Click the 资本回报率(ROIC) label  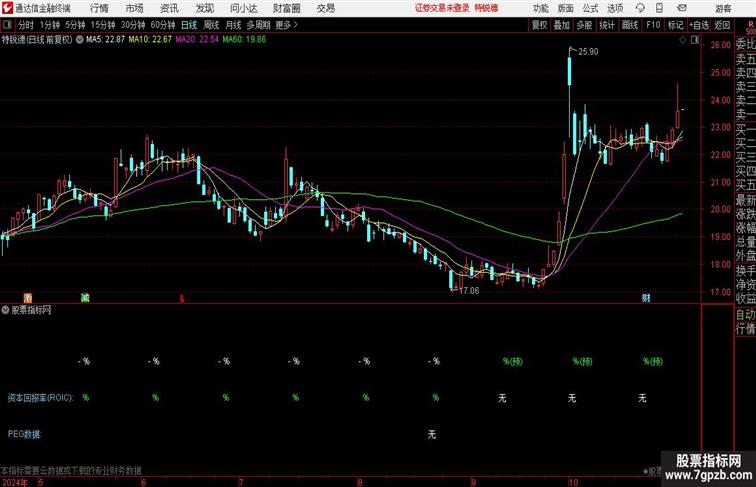coord(40,398)
